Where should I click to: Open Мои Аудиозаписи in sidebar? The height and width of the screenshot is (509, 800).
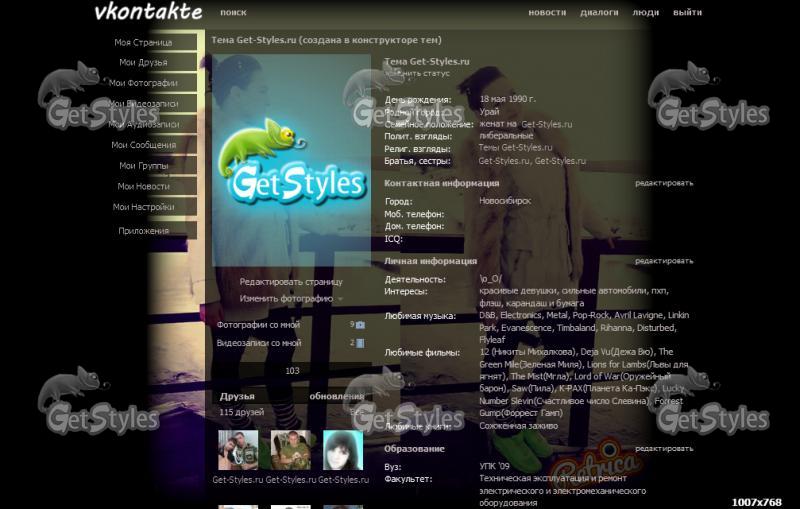(143, 124)
